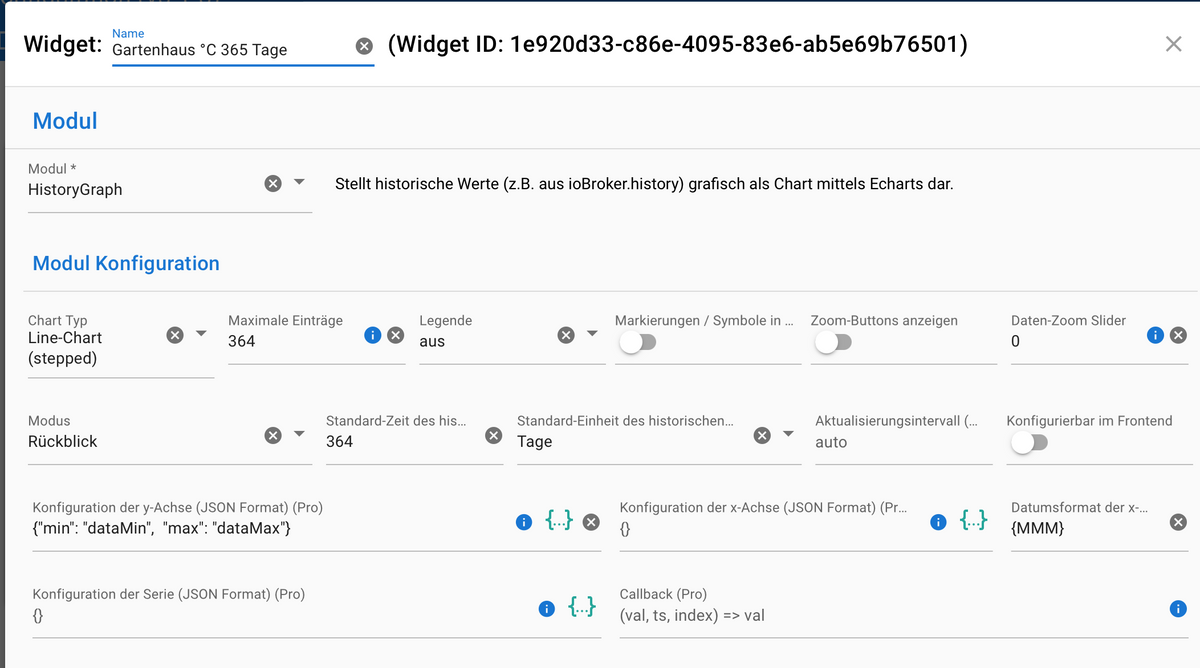Show info for Daten-Zoom Slider
Viewport: 1200px width, 668px height.
coord(1155,335)
